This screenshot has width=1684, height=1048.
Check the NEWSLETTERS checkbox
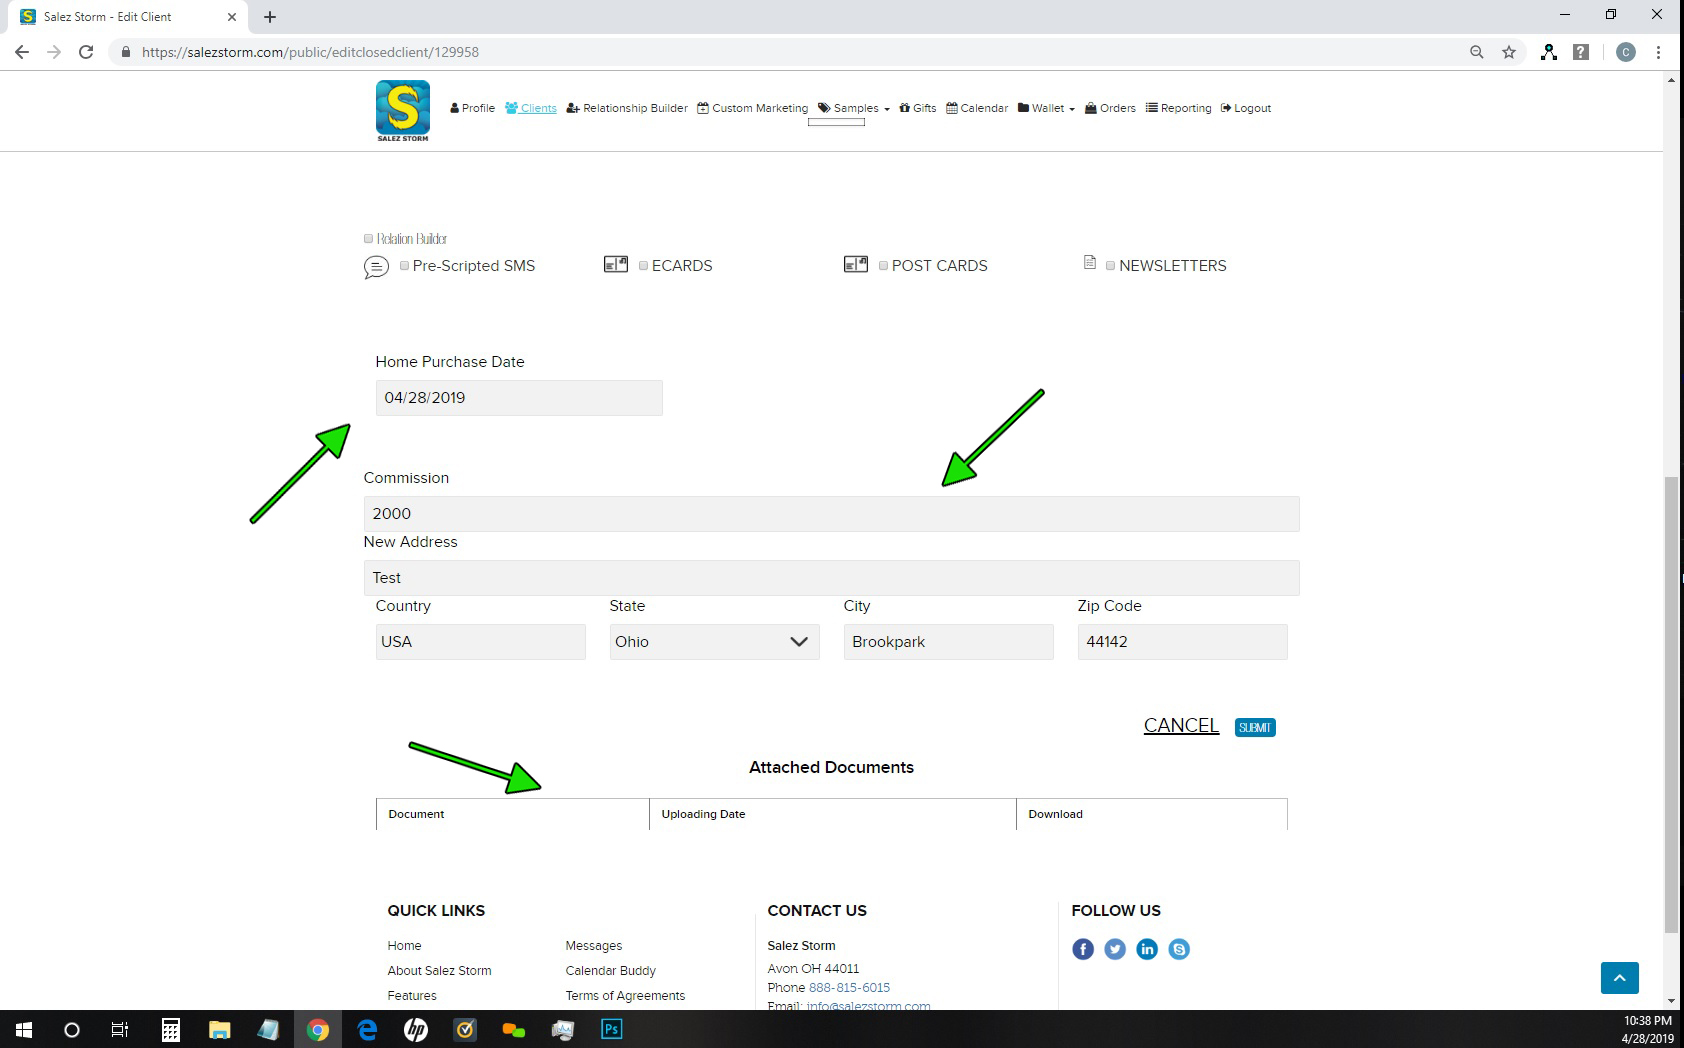(1110, 266)
